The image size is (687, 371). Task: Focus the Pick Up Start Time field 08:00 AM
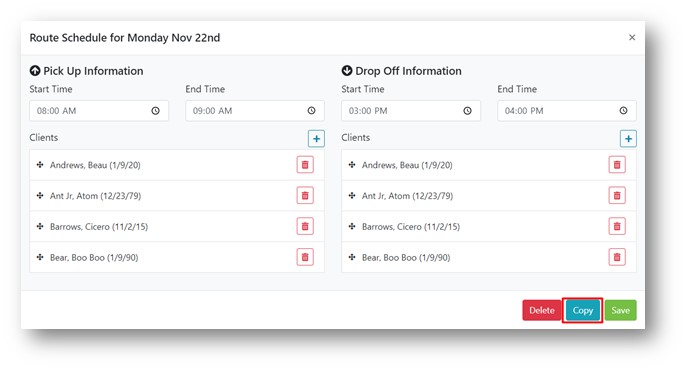(99, 111)
